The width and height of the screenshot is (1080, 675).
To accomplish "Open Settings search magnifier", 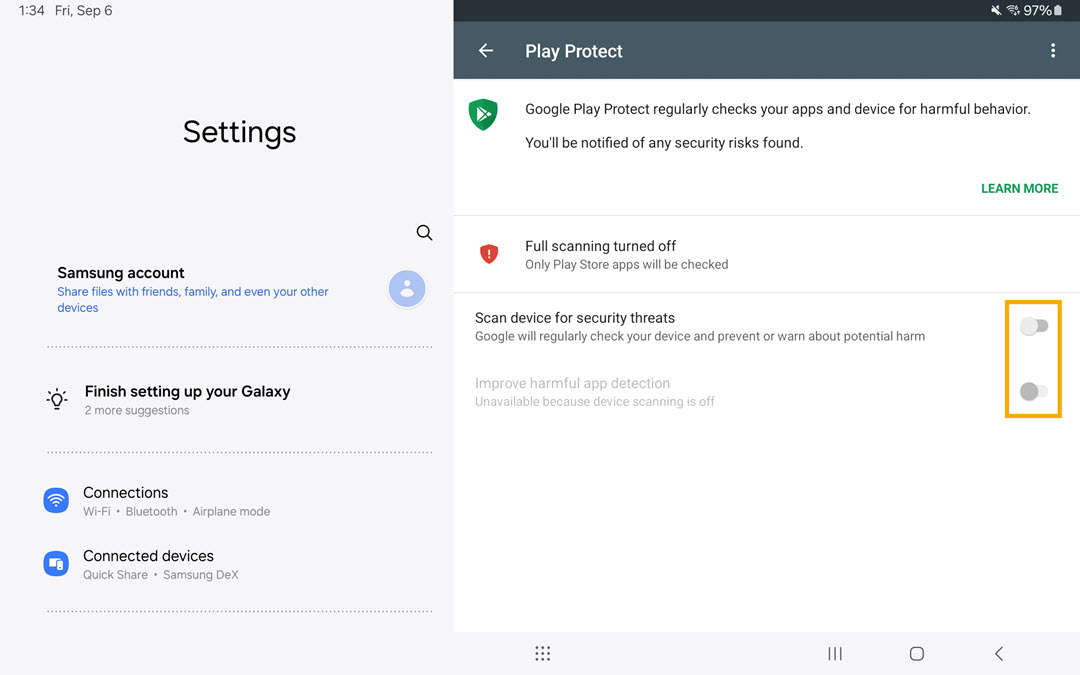I will [x=424, y=233].
